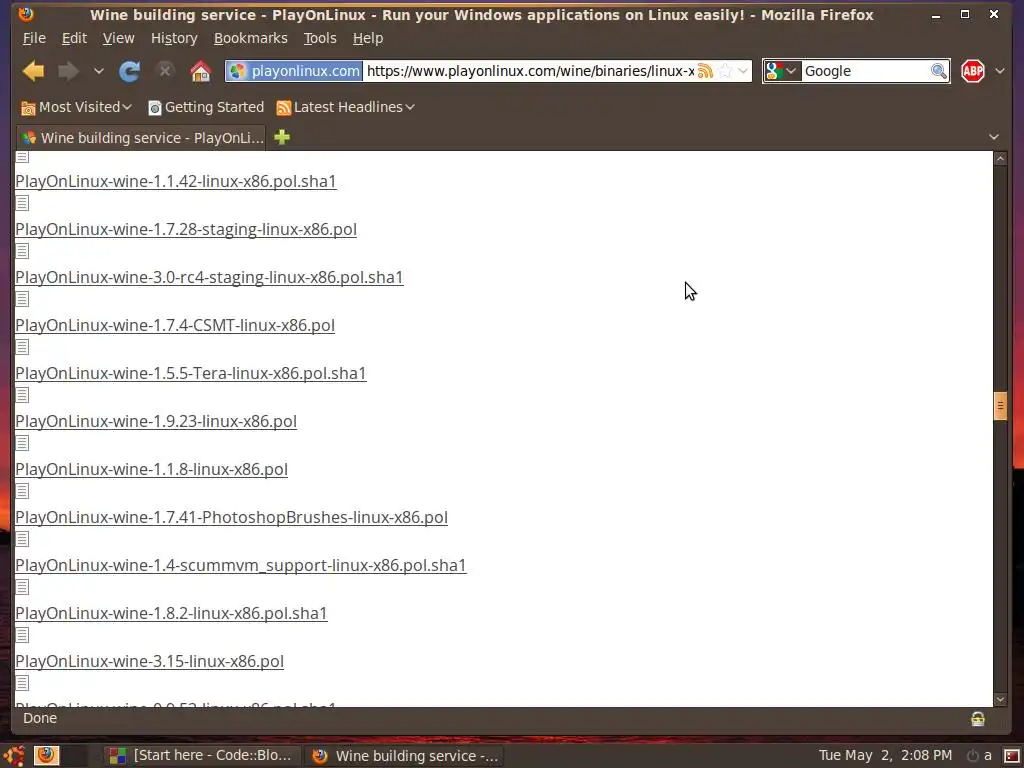Open the Help menu
Screen dimensions: 1024x768
click(368, 39)
